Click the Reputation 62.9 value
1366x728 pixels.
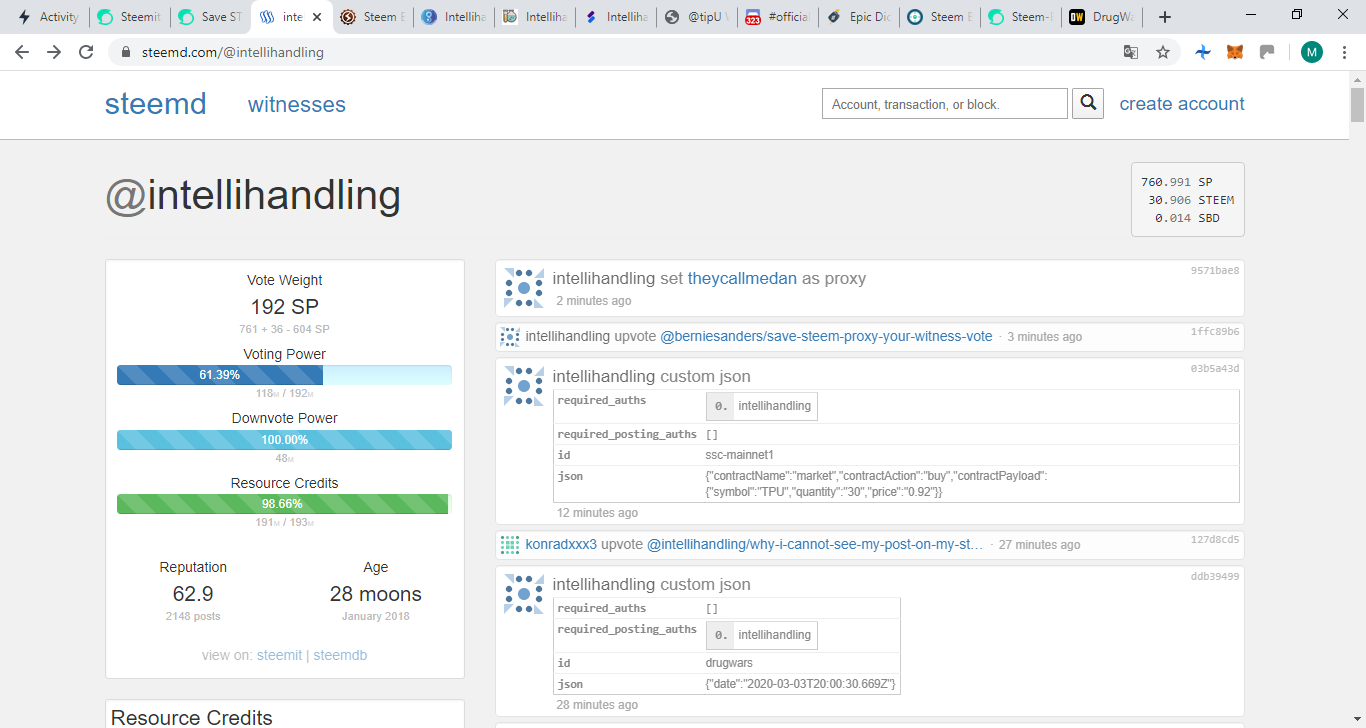pyautogui.click(x=193, y=594)
